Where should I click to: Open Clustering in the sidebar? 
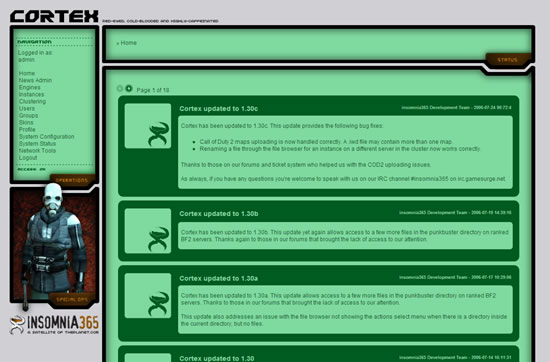[x=32, y=101]
